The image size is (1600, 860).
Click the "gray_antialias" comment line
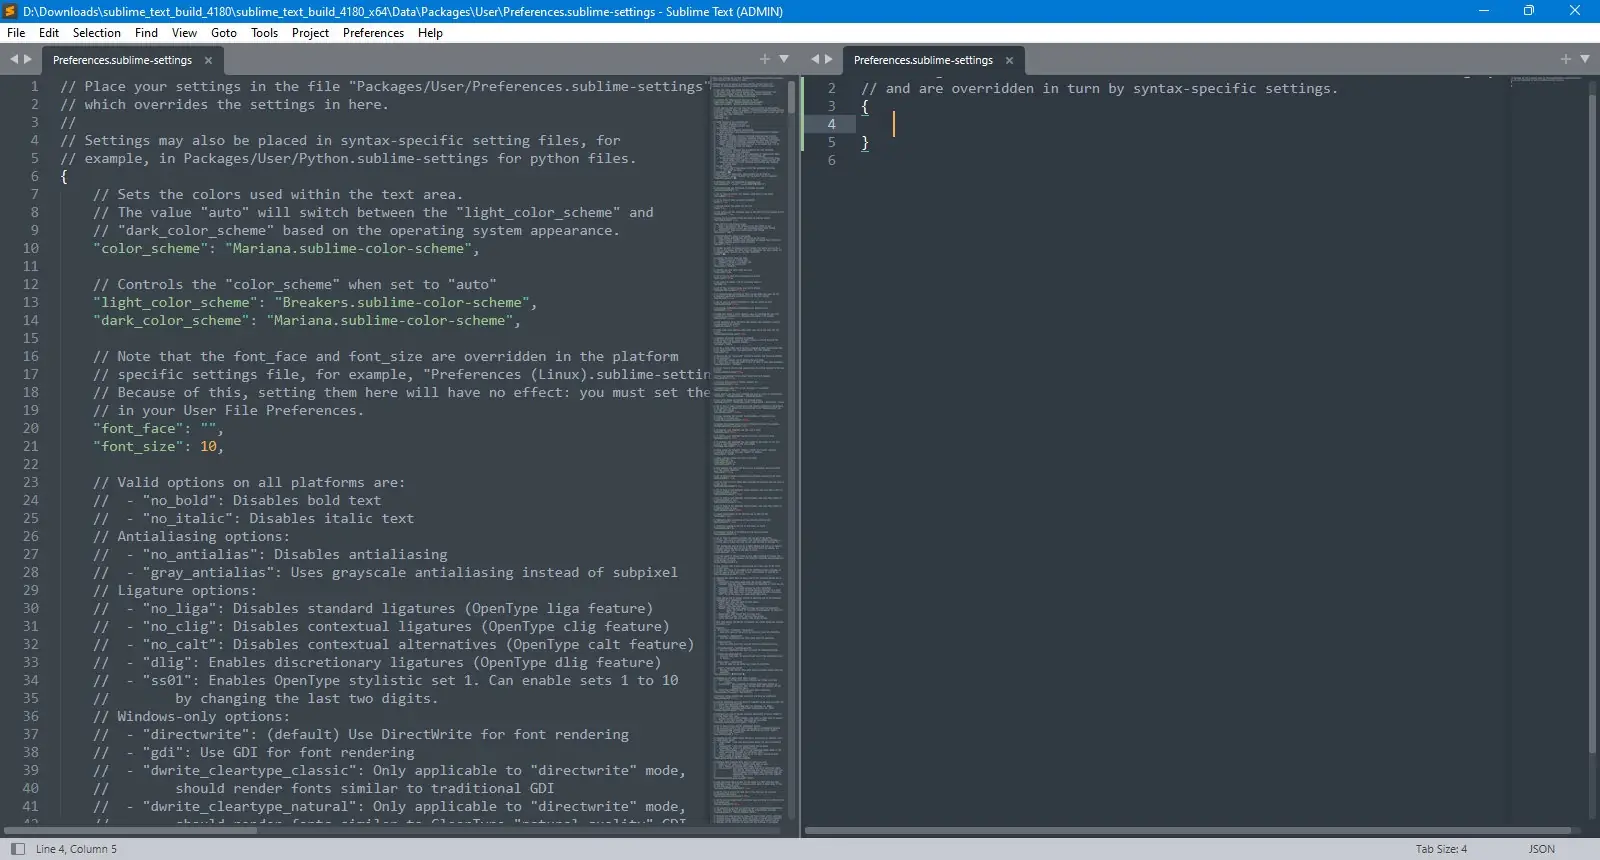pyautogui.click(x=385, y=573)
